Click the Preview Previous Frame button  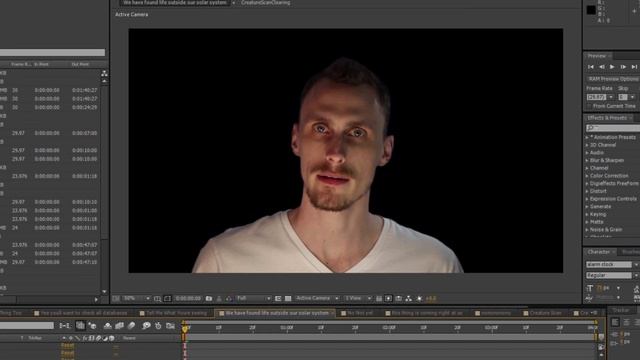click(602, 67)
